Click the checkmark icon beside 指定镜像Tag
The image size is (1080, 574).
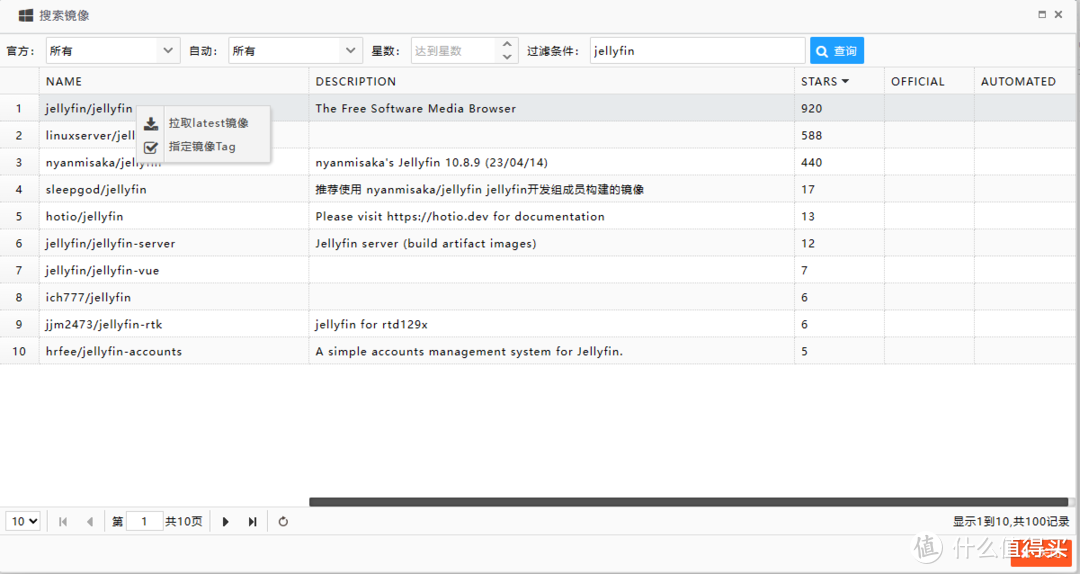(151, 147)
